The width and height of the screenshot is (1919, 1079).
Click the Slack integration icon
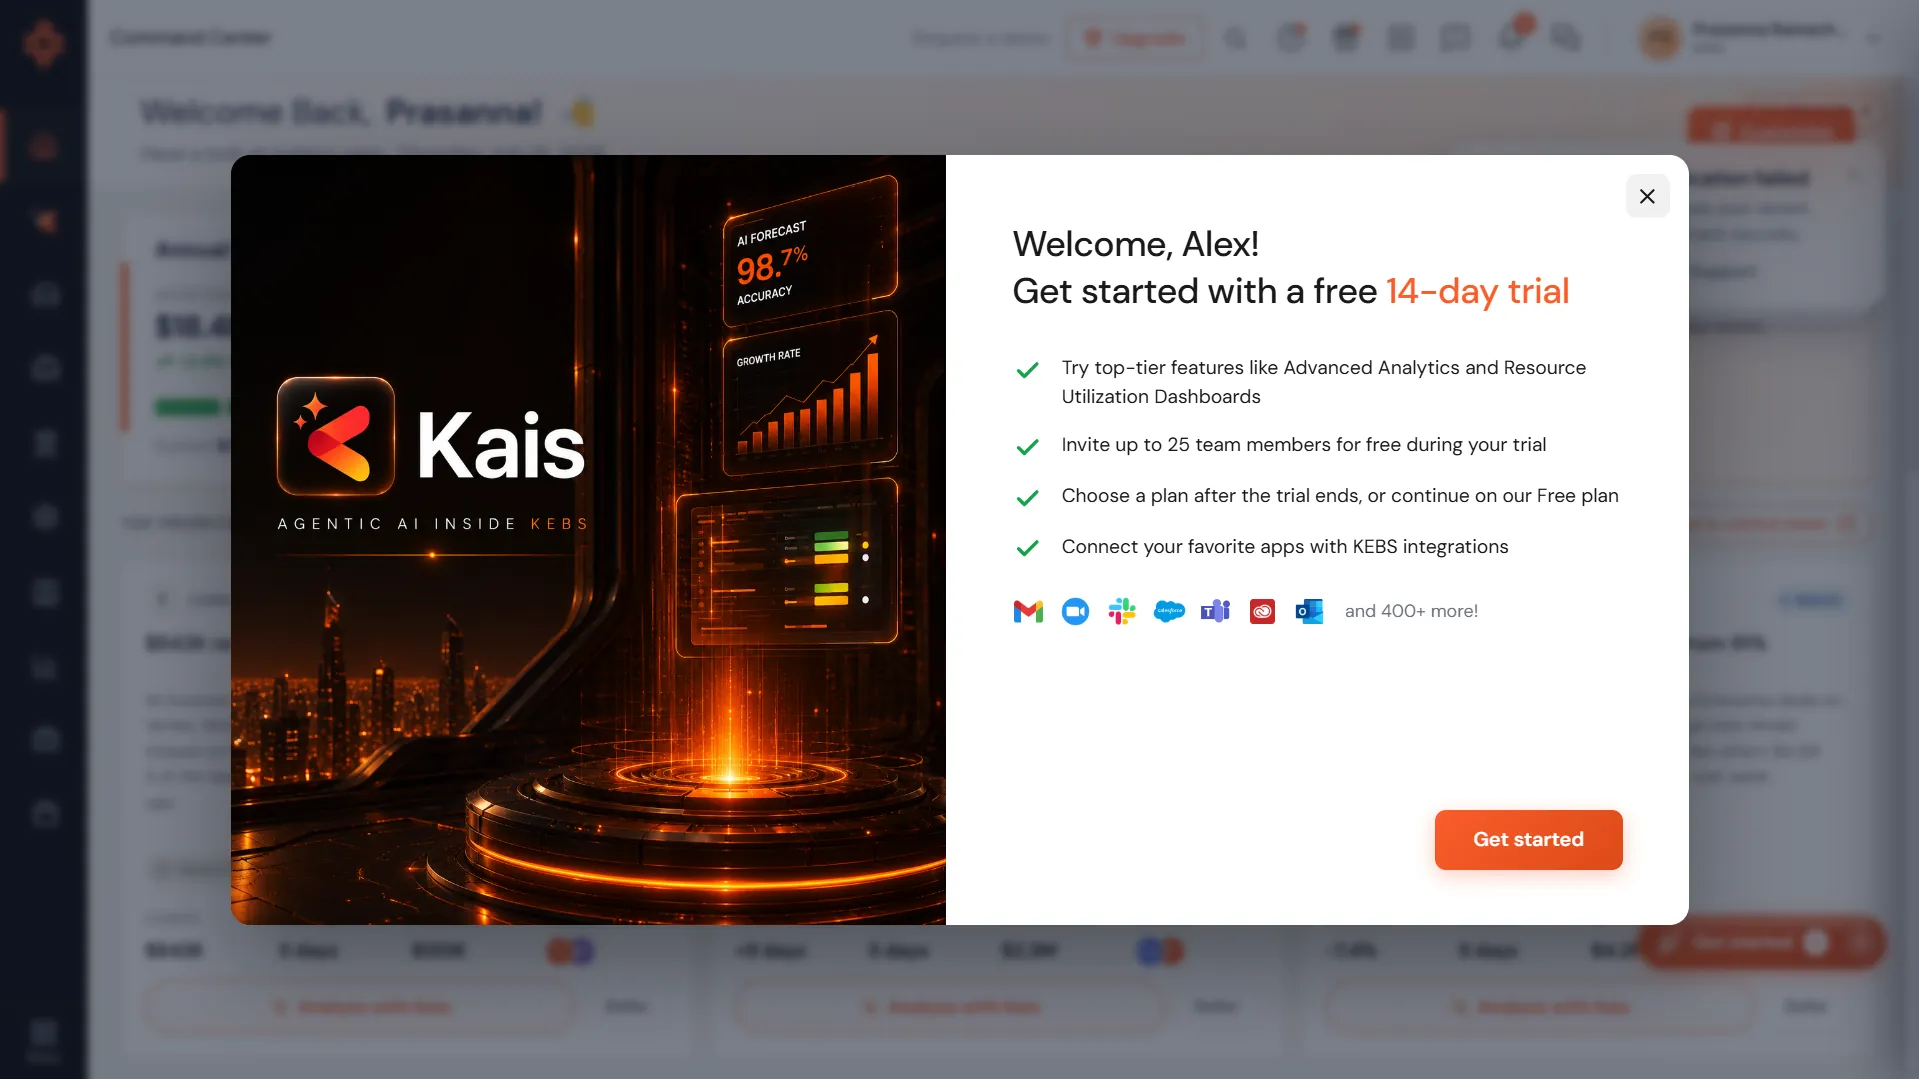(x=1122, y=611)
